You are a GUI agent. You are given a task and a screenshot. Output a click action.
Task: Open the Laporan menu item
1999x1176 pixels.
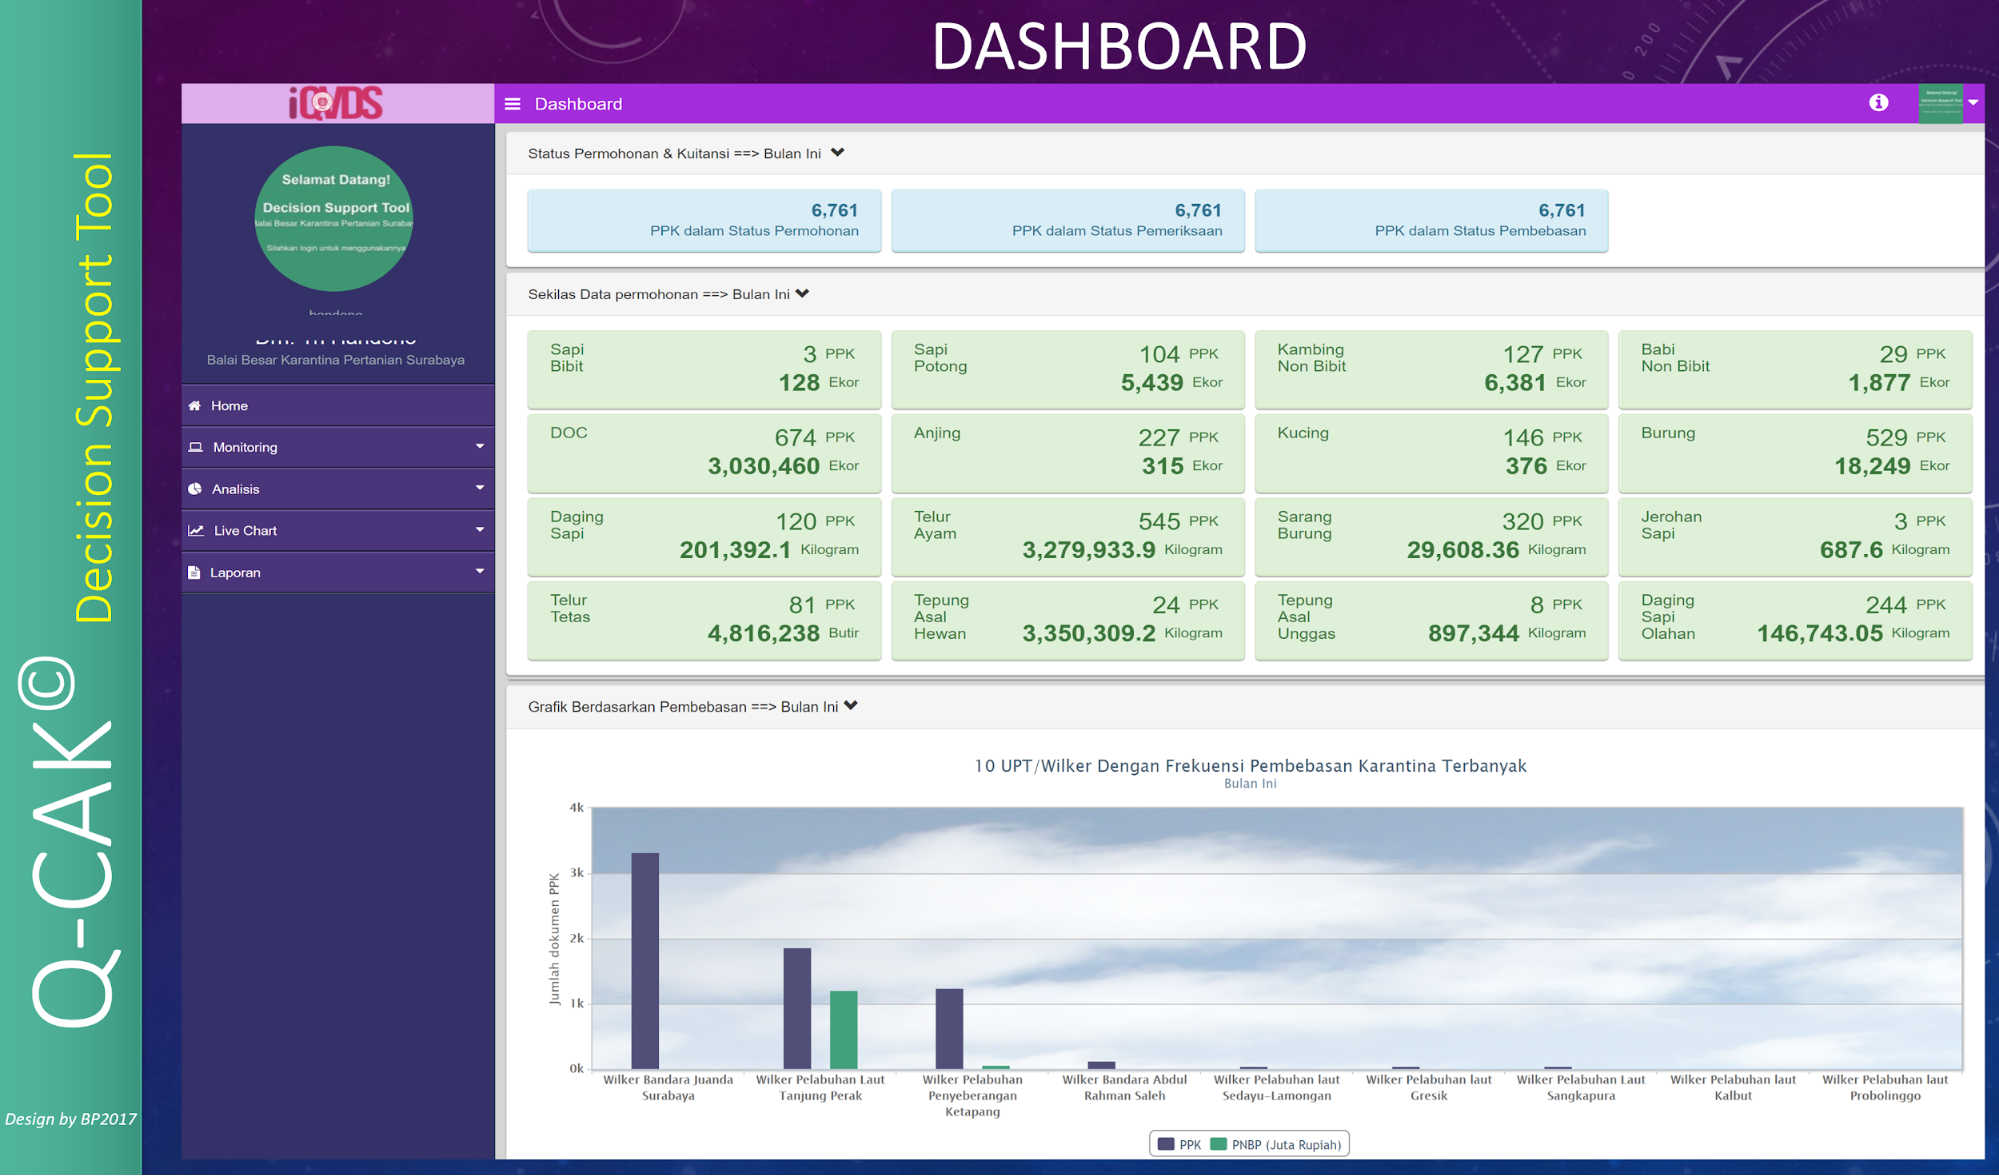click(x=235, y=573)
